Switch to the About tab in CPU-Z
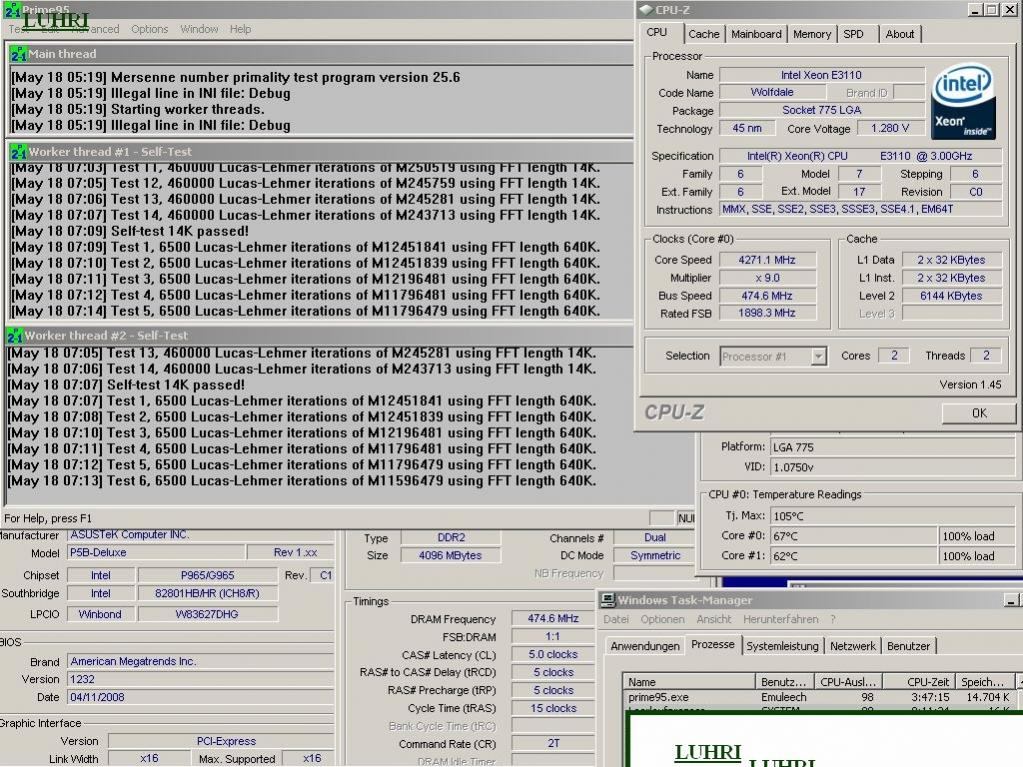Screen dimensions: 1023x767 tap(900, 34)
